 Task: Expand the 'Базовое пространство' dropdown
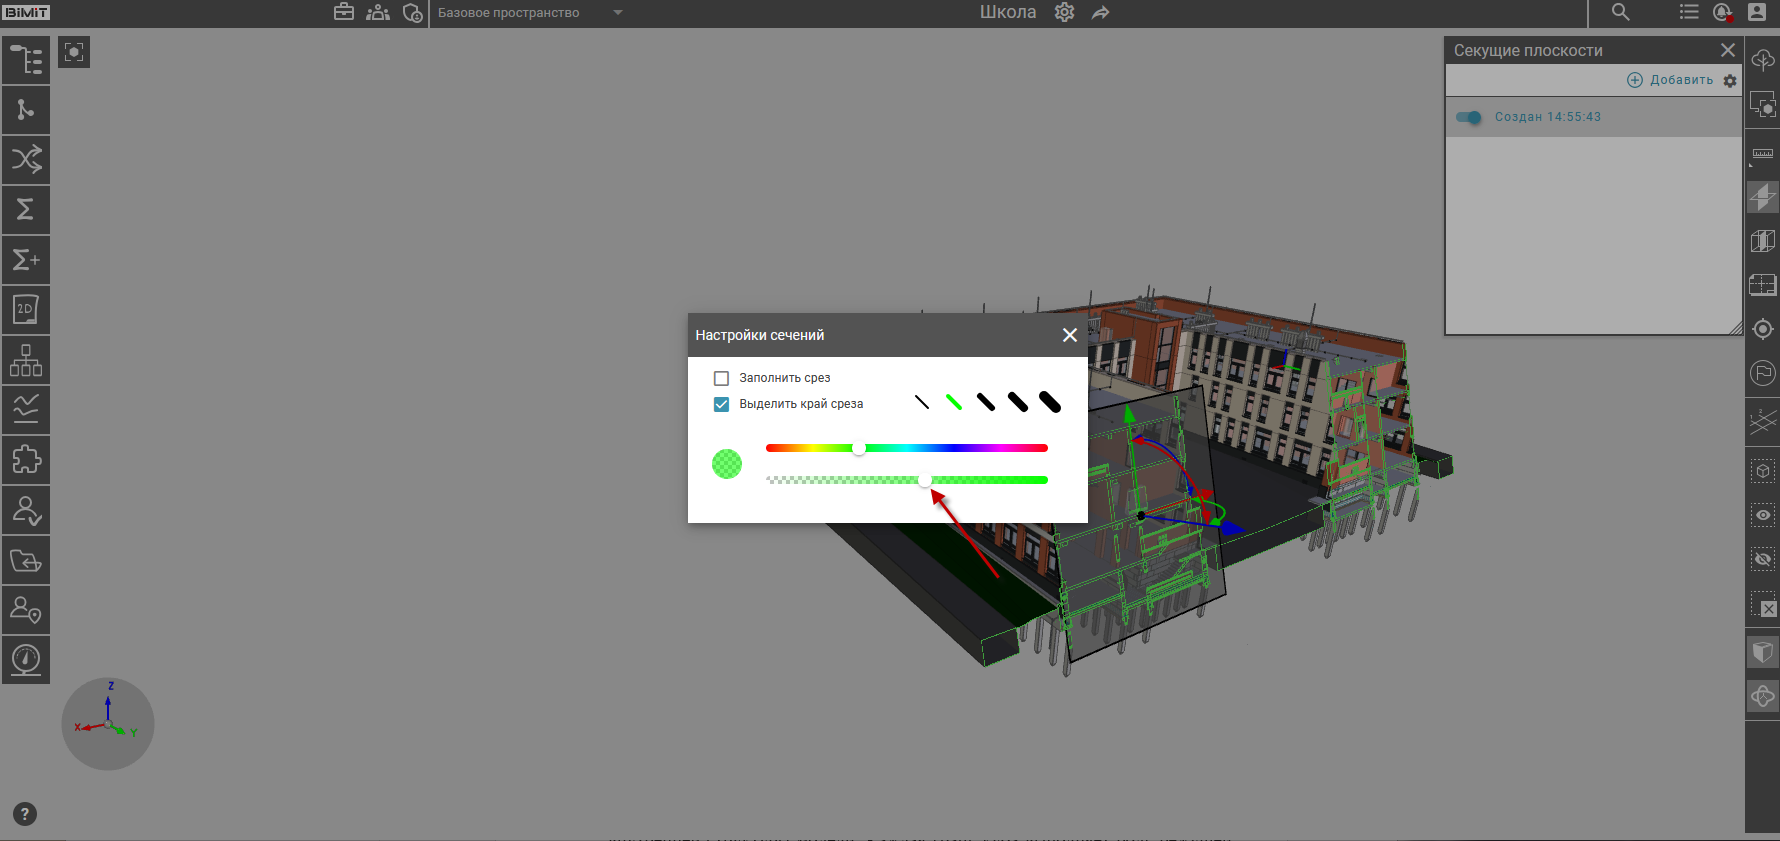618,13
